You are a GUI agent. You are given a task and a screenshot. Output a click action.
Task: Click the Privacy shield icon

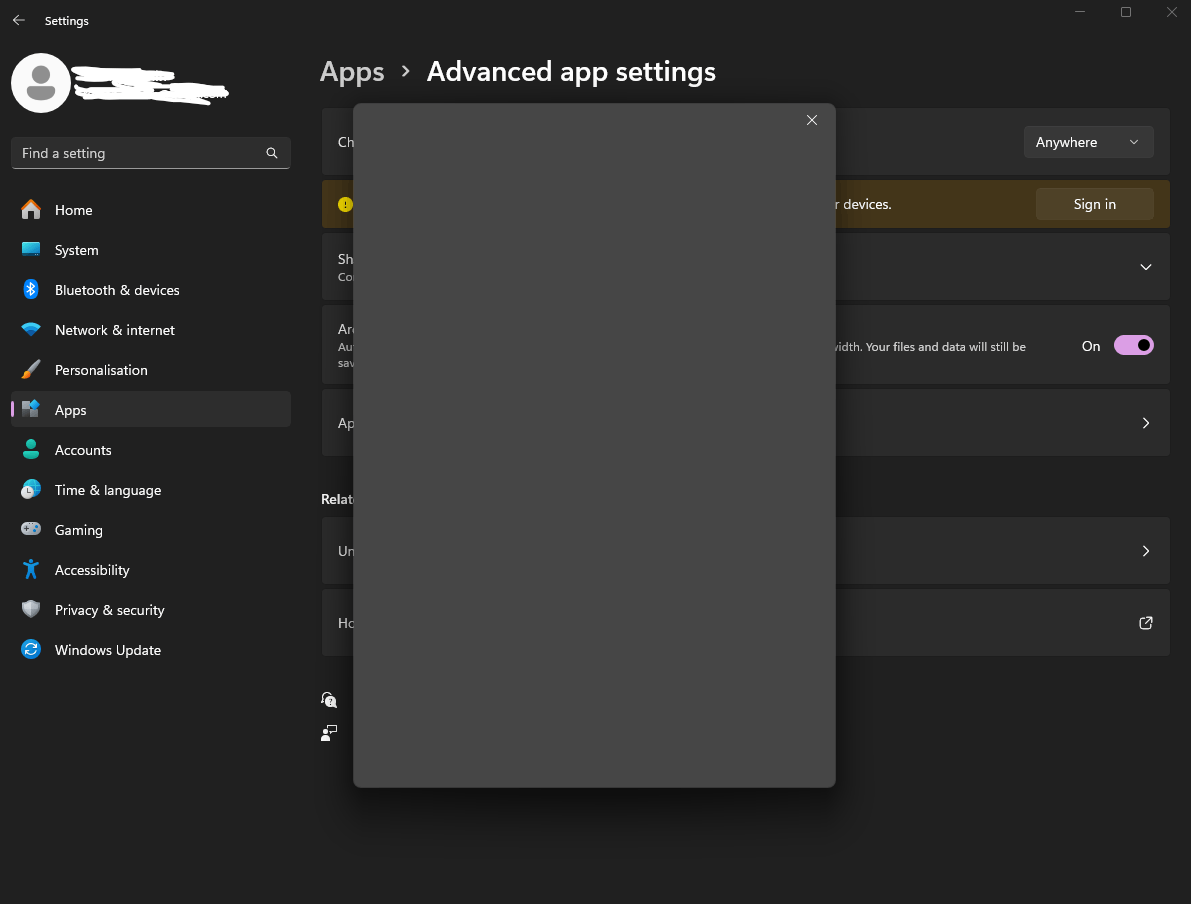(31, 609)
